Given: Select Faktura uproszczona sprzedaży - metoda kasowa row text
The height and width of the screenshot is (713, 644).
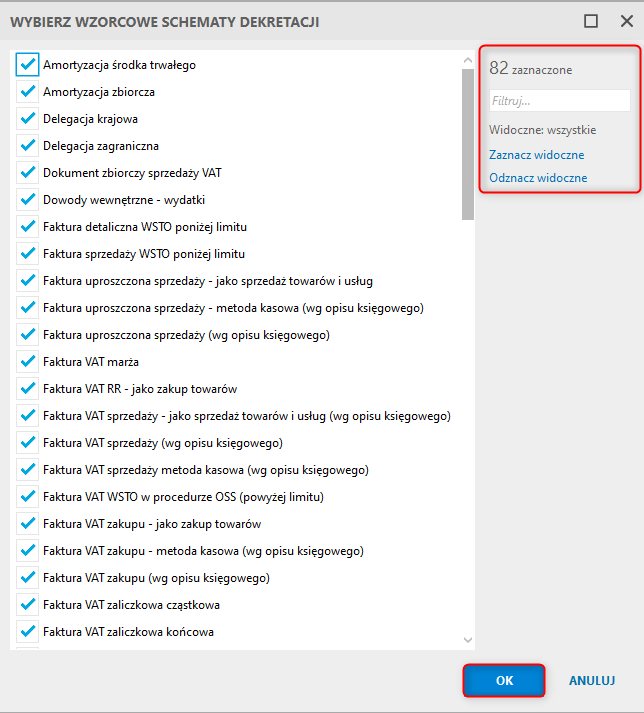Looking at the screenshot, I should coord(233,308).
